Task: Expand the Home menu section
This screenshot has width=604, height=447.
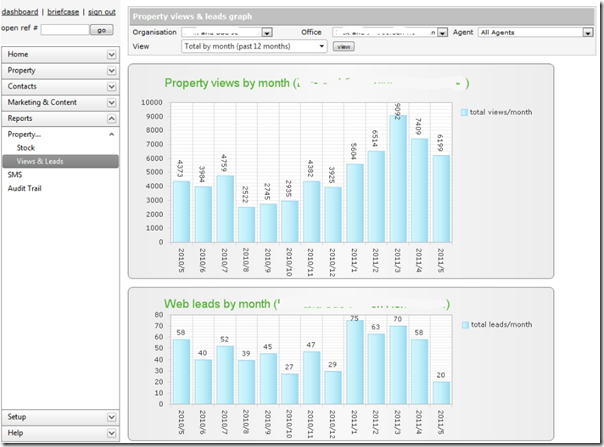Action: click(x=60, y=54)
